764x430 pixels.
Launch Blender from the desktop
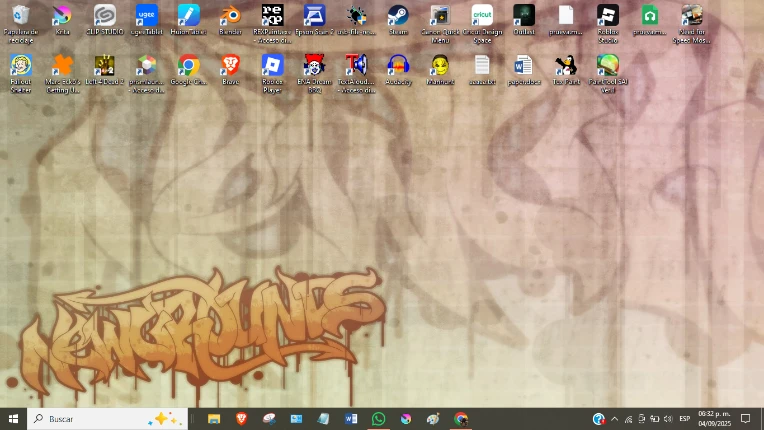pos(230,17)
